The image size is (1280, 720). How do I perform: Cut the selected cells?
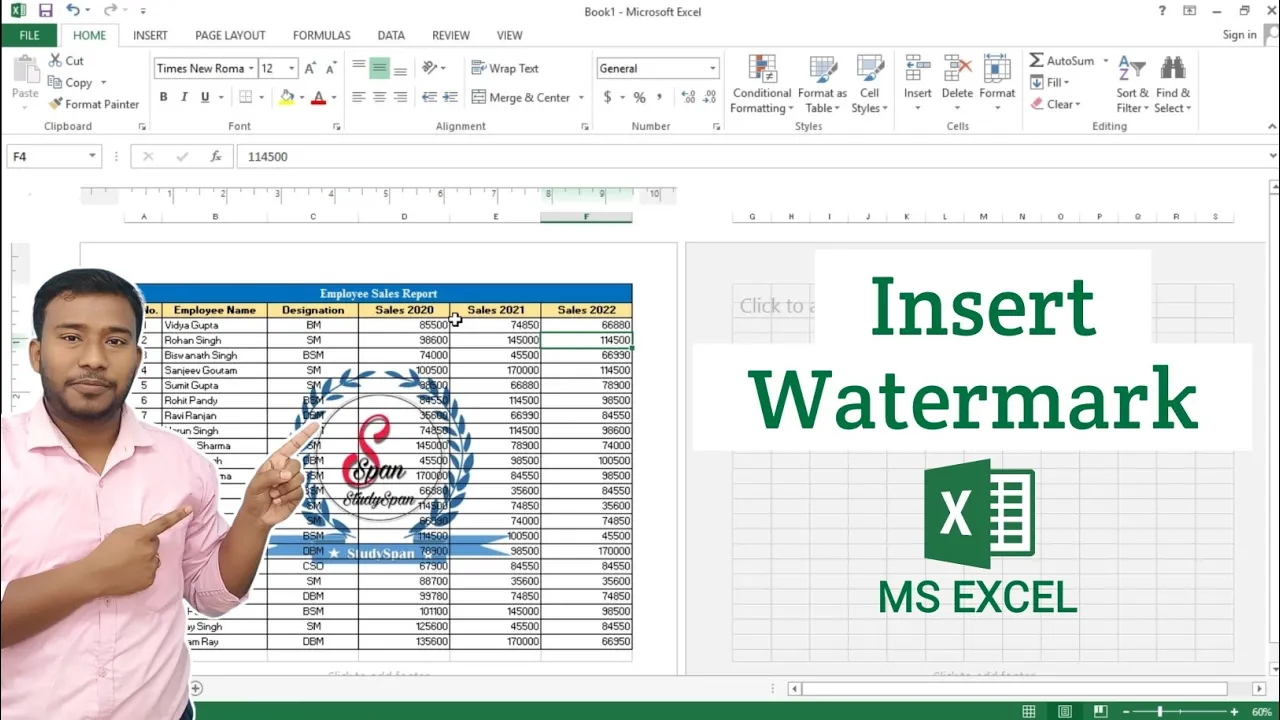click(66, 61)
